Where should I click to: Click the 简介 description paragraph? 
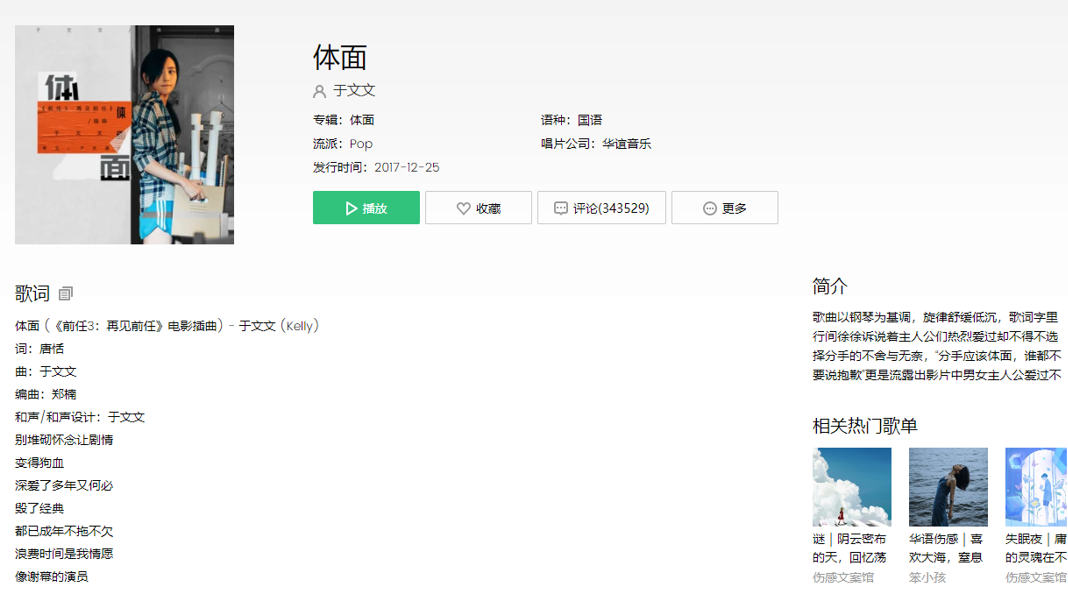[x=937, y=346]
